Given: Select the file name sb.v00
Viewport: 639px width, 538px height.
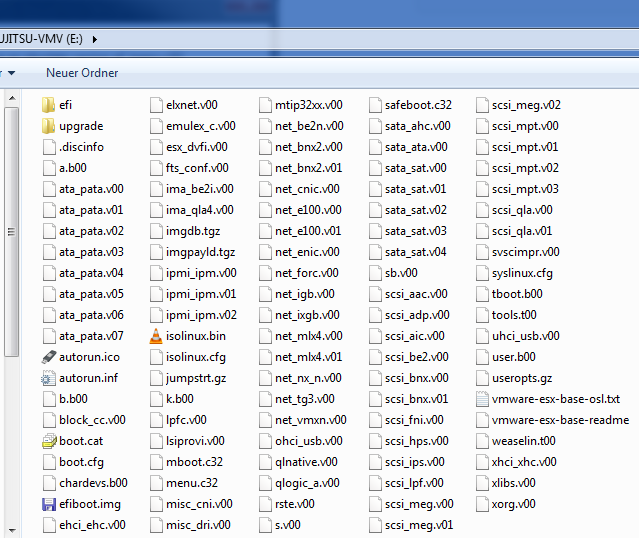Looking at the screenshot, I should pyautogui.click(x=401, y=273).
